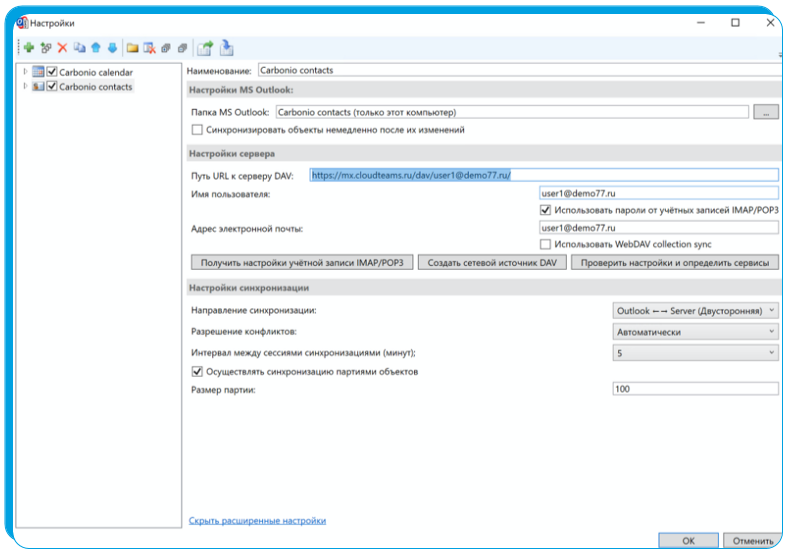This screenshot has width=790, height=553.
Task: Enable WebDAV collection sync checkbox
Action: tap(545, 244)
